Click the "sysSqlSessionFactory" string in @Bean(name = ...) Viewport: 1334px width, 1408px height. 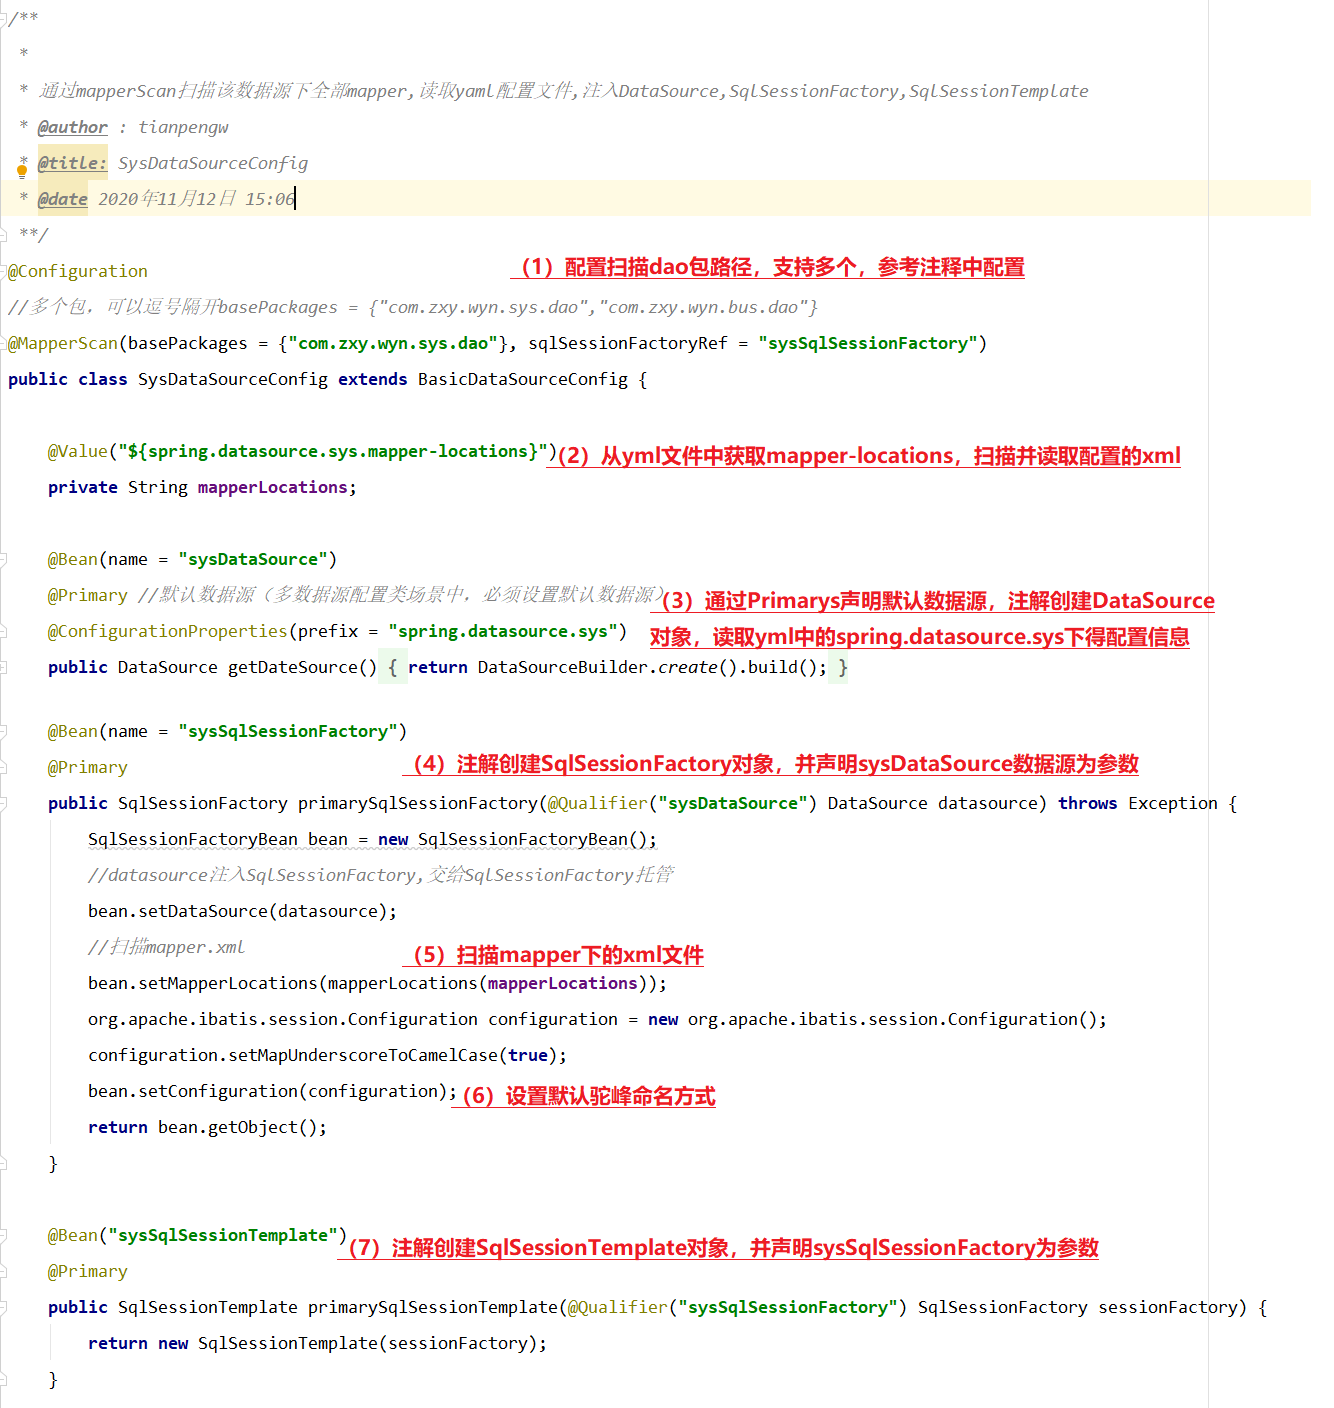click(288, 731)
